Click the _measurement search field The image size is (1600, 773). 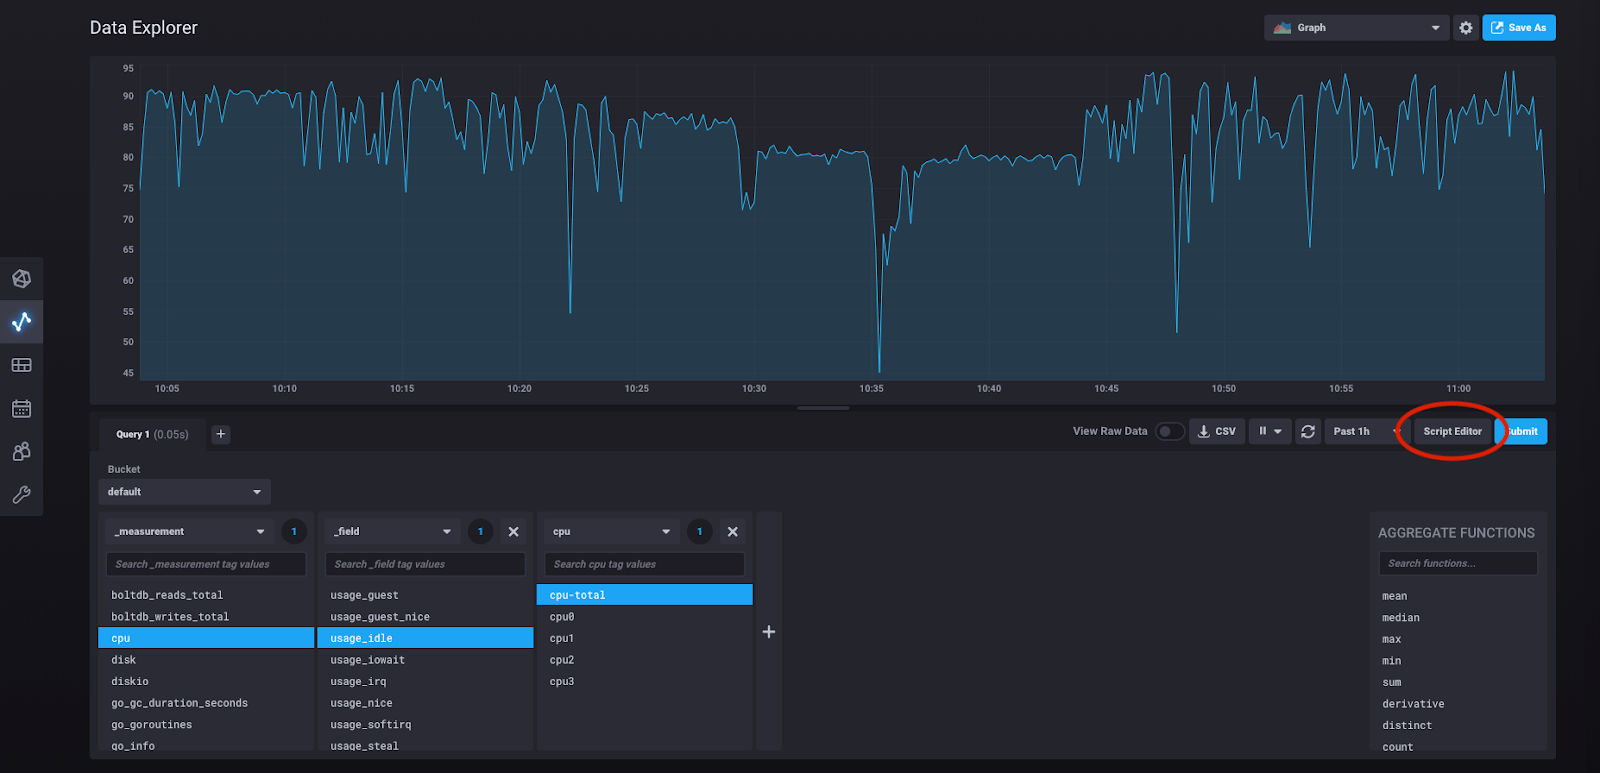pos(206,564)
